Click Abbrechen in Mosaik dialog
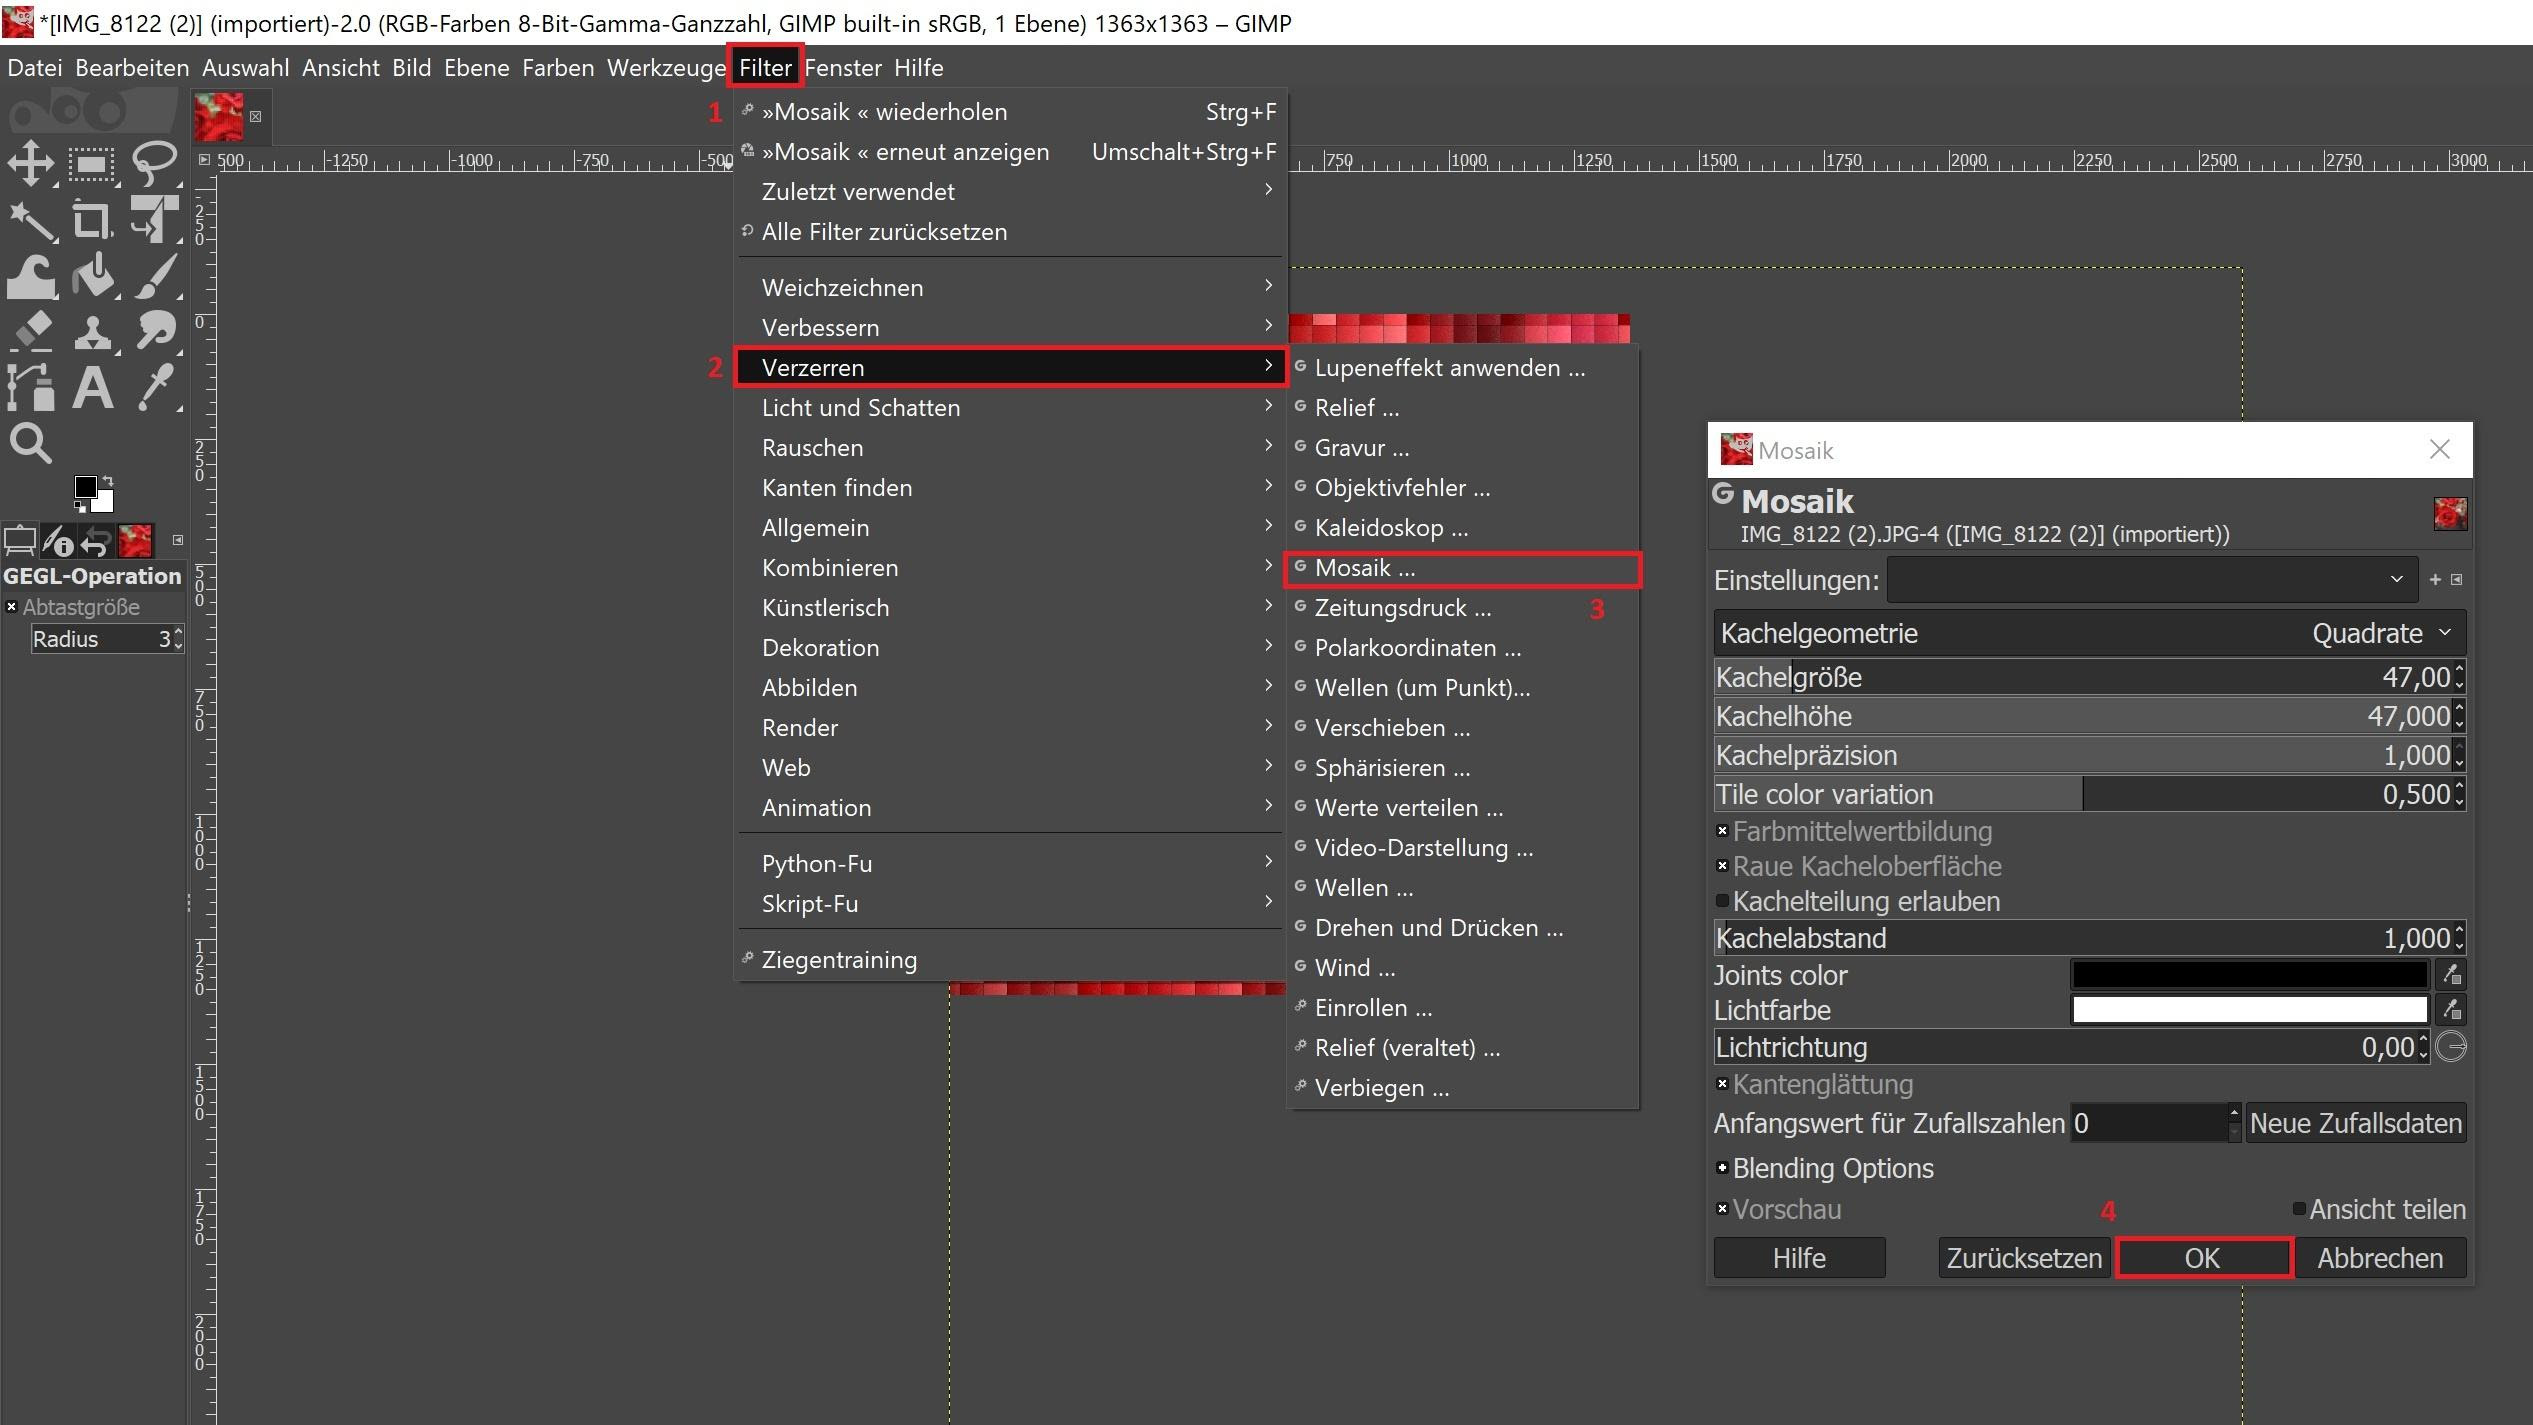This screenshot has height=1425, width=2533. click(2380, 1258)
